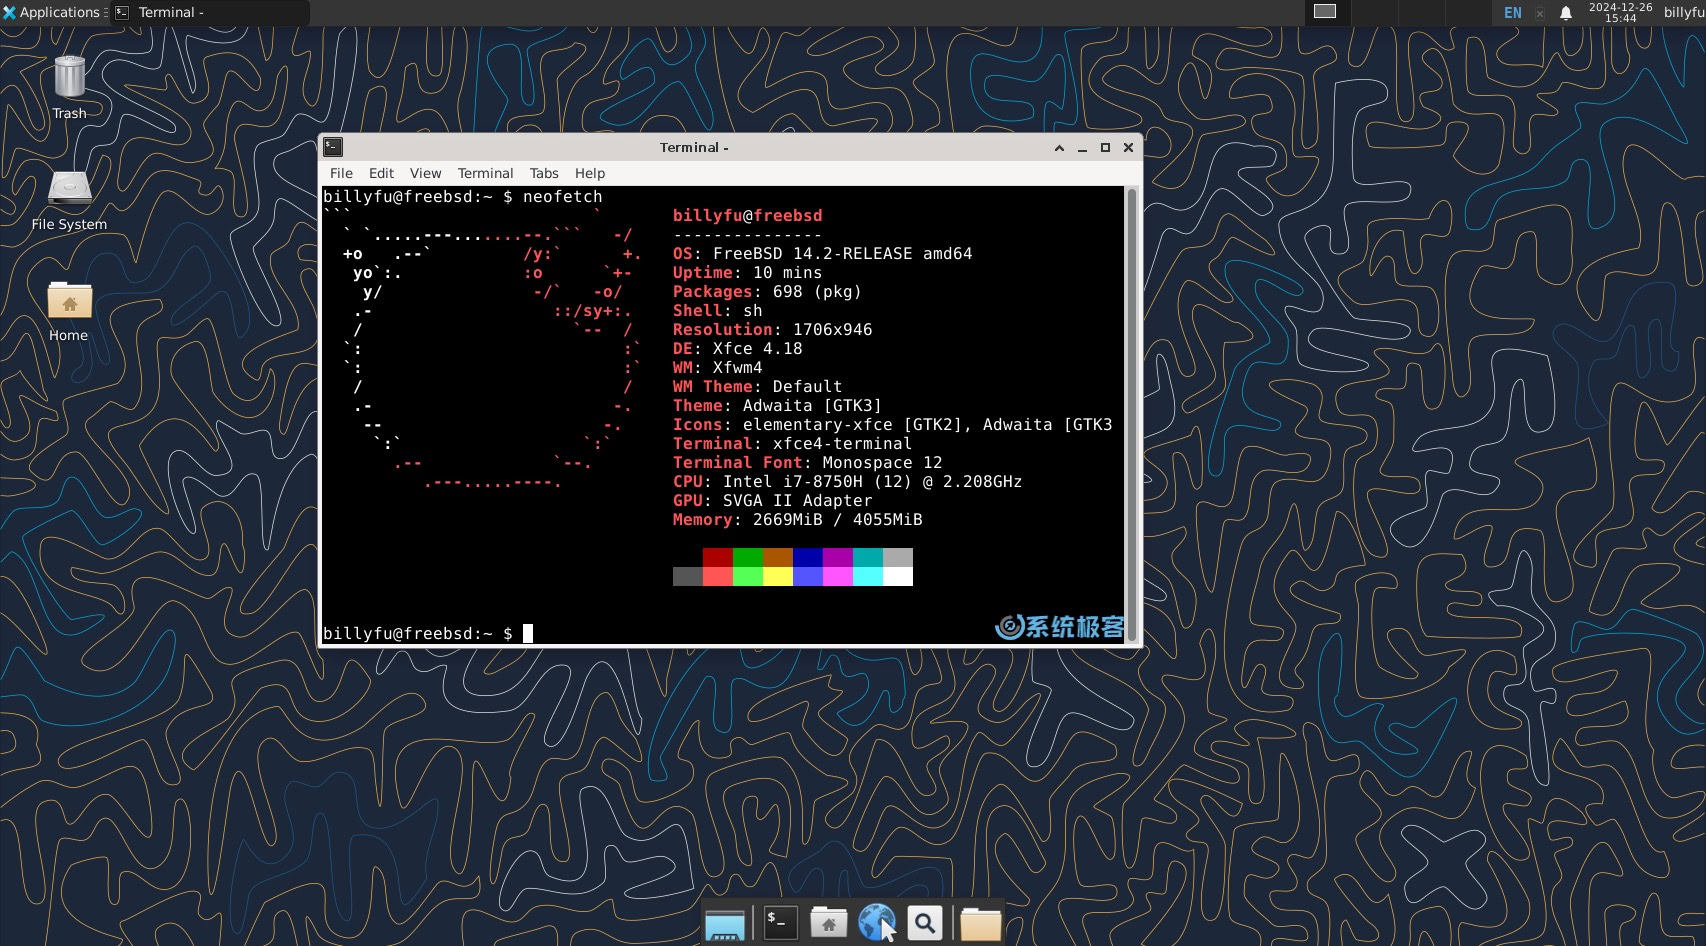
Task: Click the bright magenta color block in palette
Action: click(x=838, y=576)
